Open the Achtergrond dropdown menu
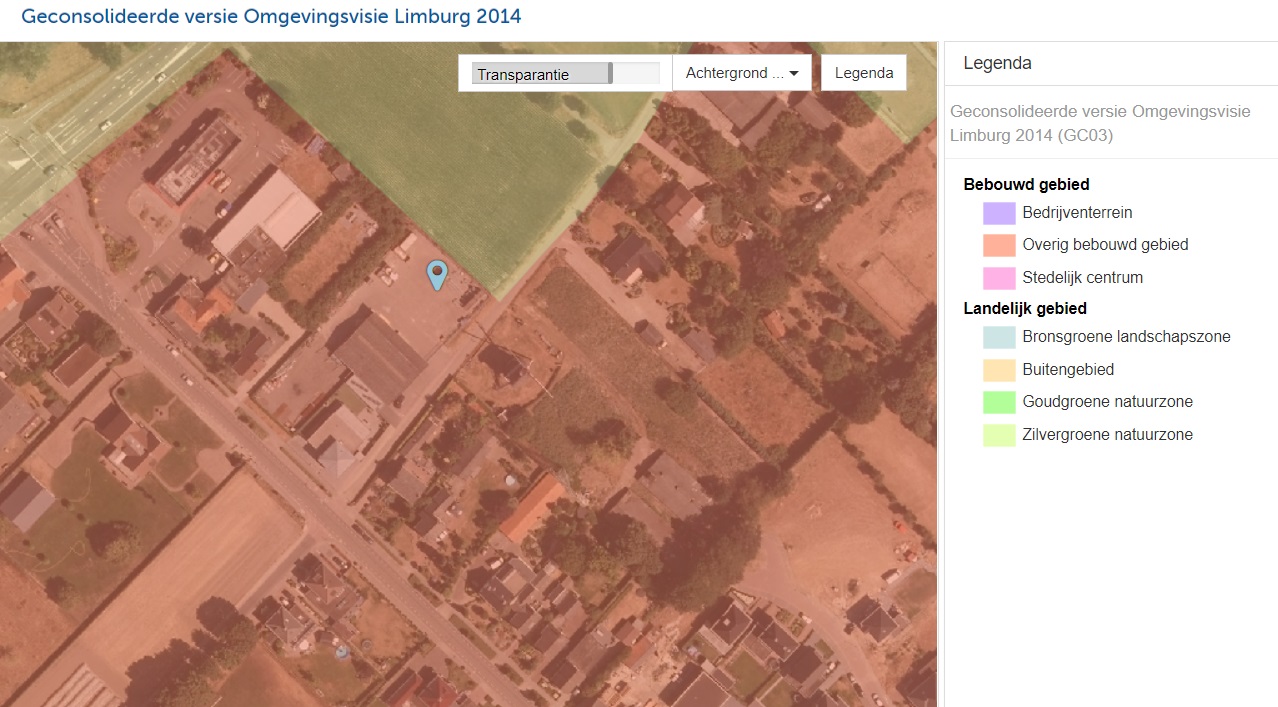This screenshot has height=707, width=1278. pyautogui.click(x=742, y=73)
